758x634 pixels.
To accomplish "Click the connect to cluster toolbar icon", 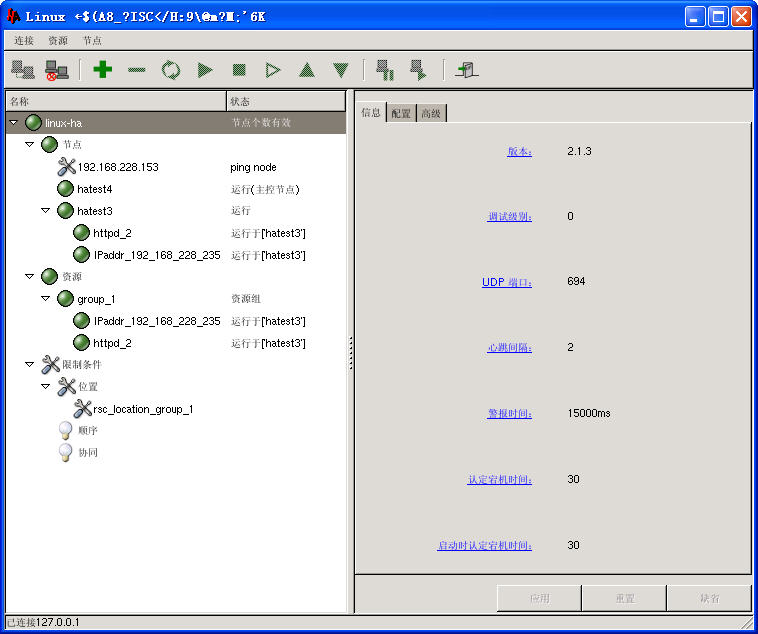I will point(22,70).
